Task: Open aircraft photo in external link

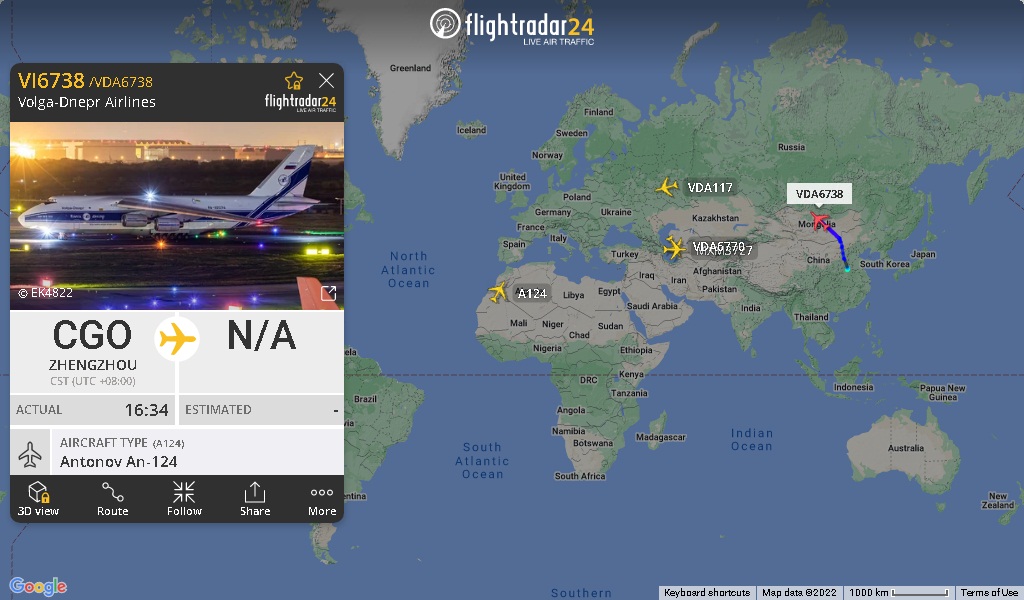Action: click(328, 294)
